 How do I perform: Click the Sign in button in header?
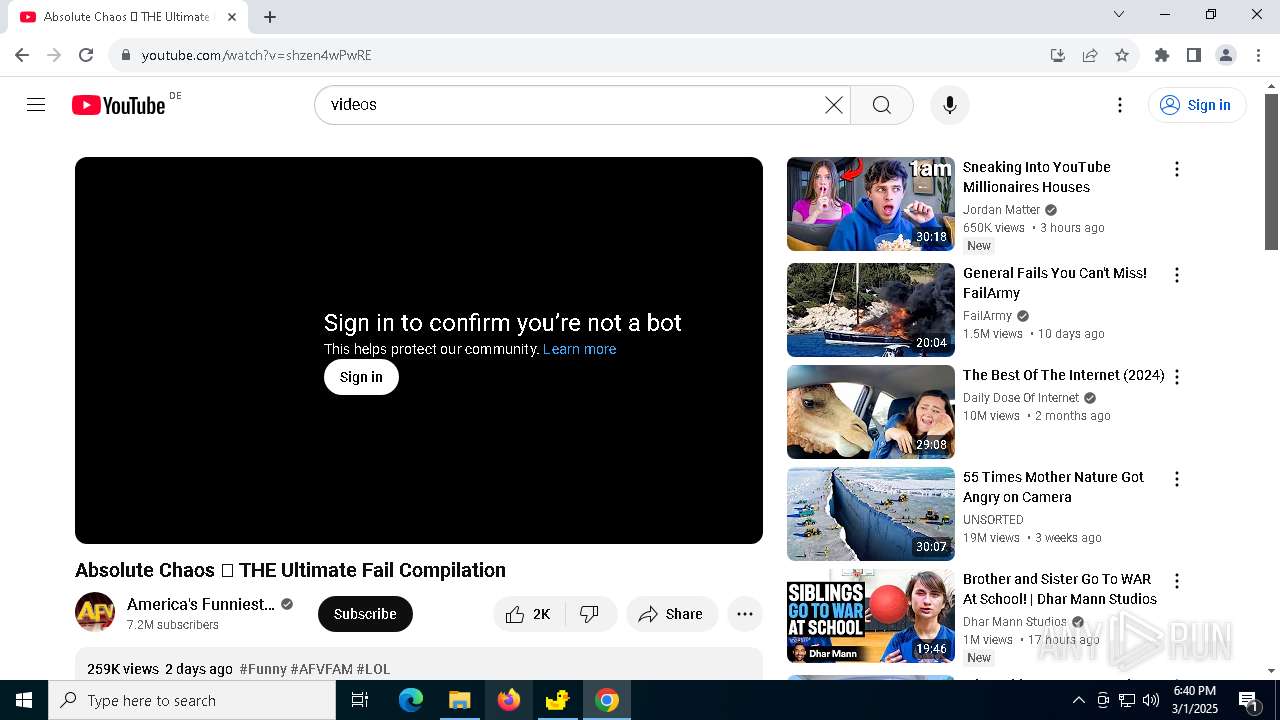[1197, 105]
